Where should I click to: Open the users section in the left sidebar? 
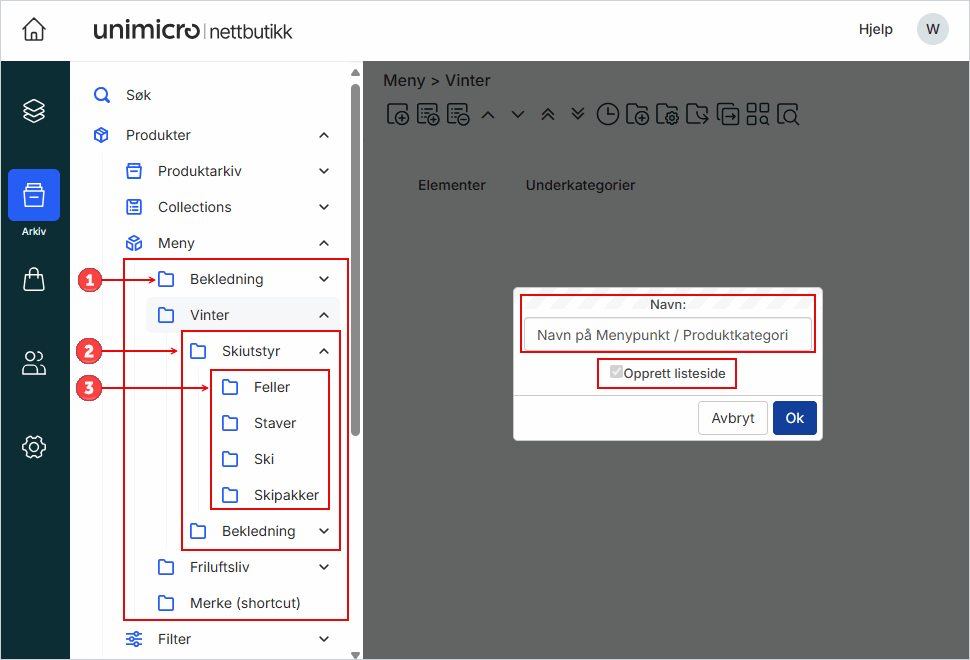pyautogui.click(x=34, y=363)
